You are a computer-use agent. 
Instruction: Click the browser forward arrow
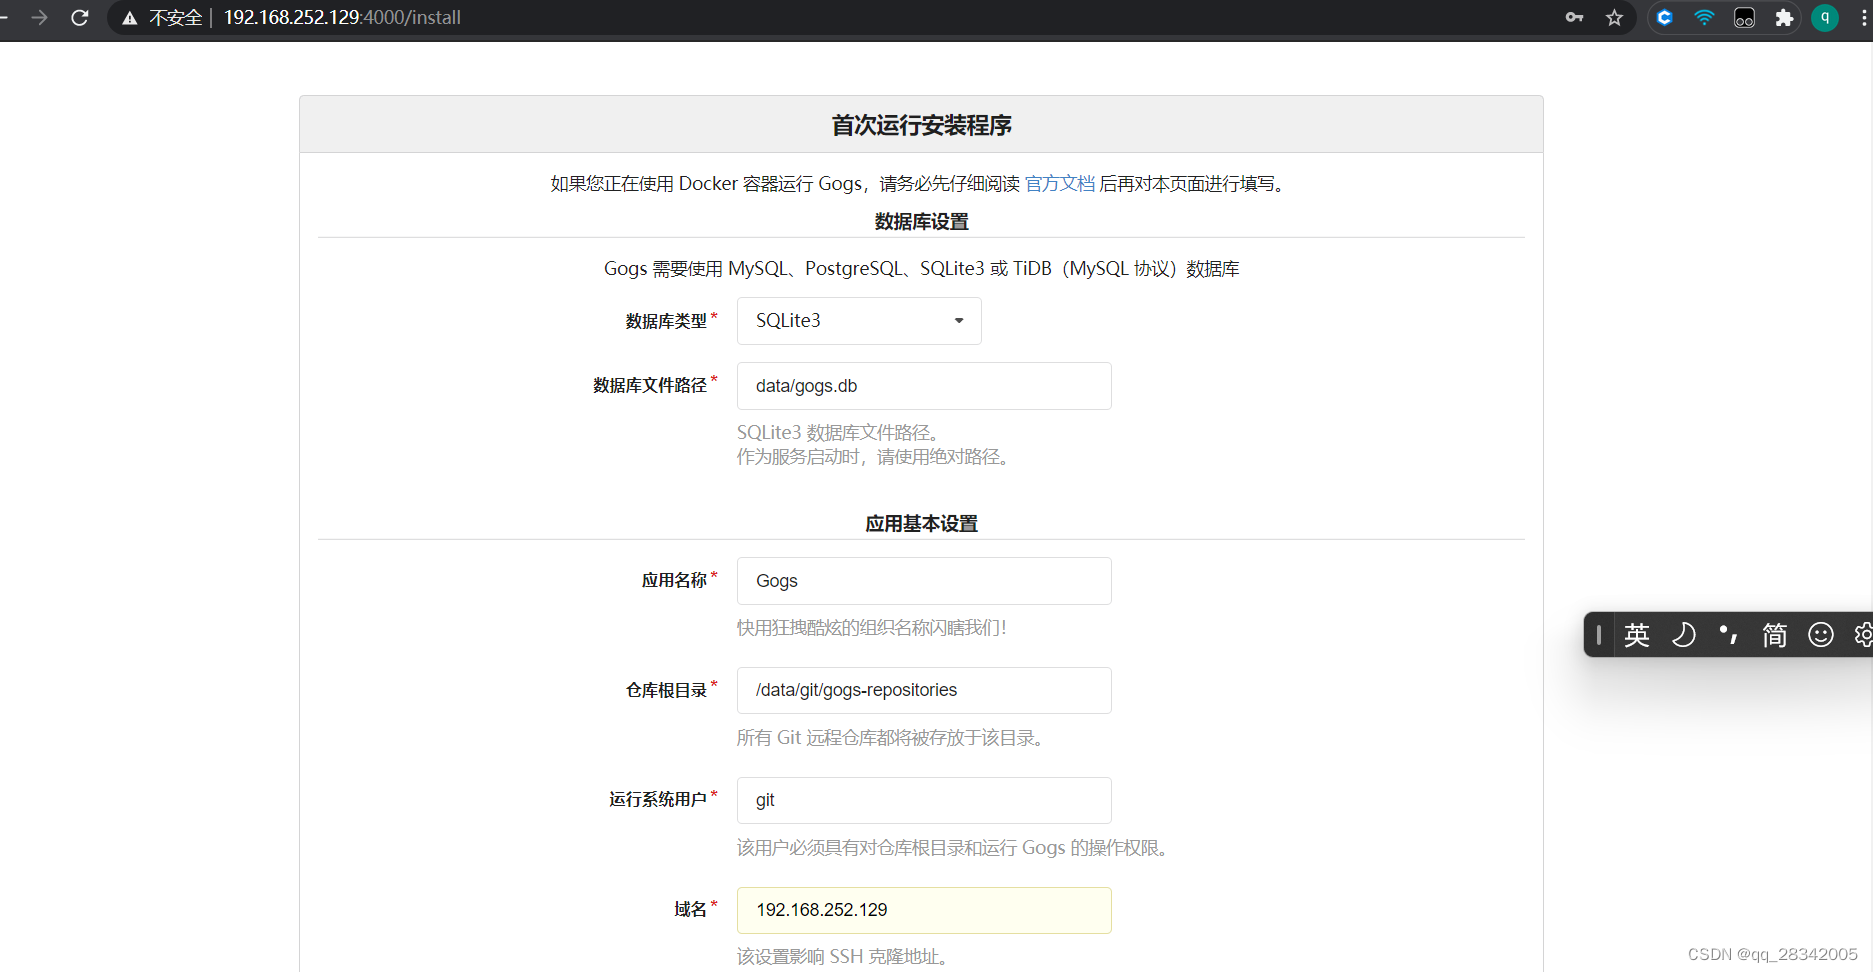tap(39, 17)
